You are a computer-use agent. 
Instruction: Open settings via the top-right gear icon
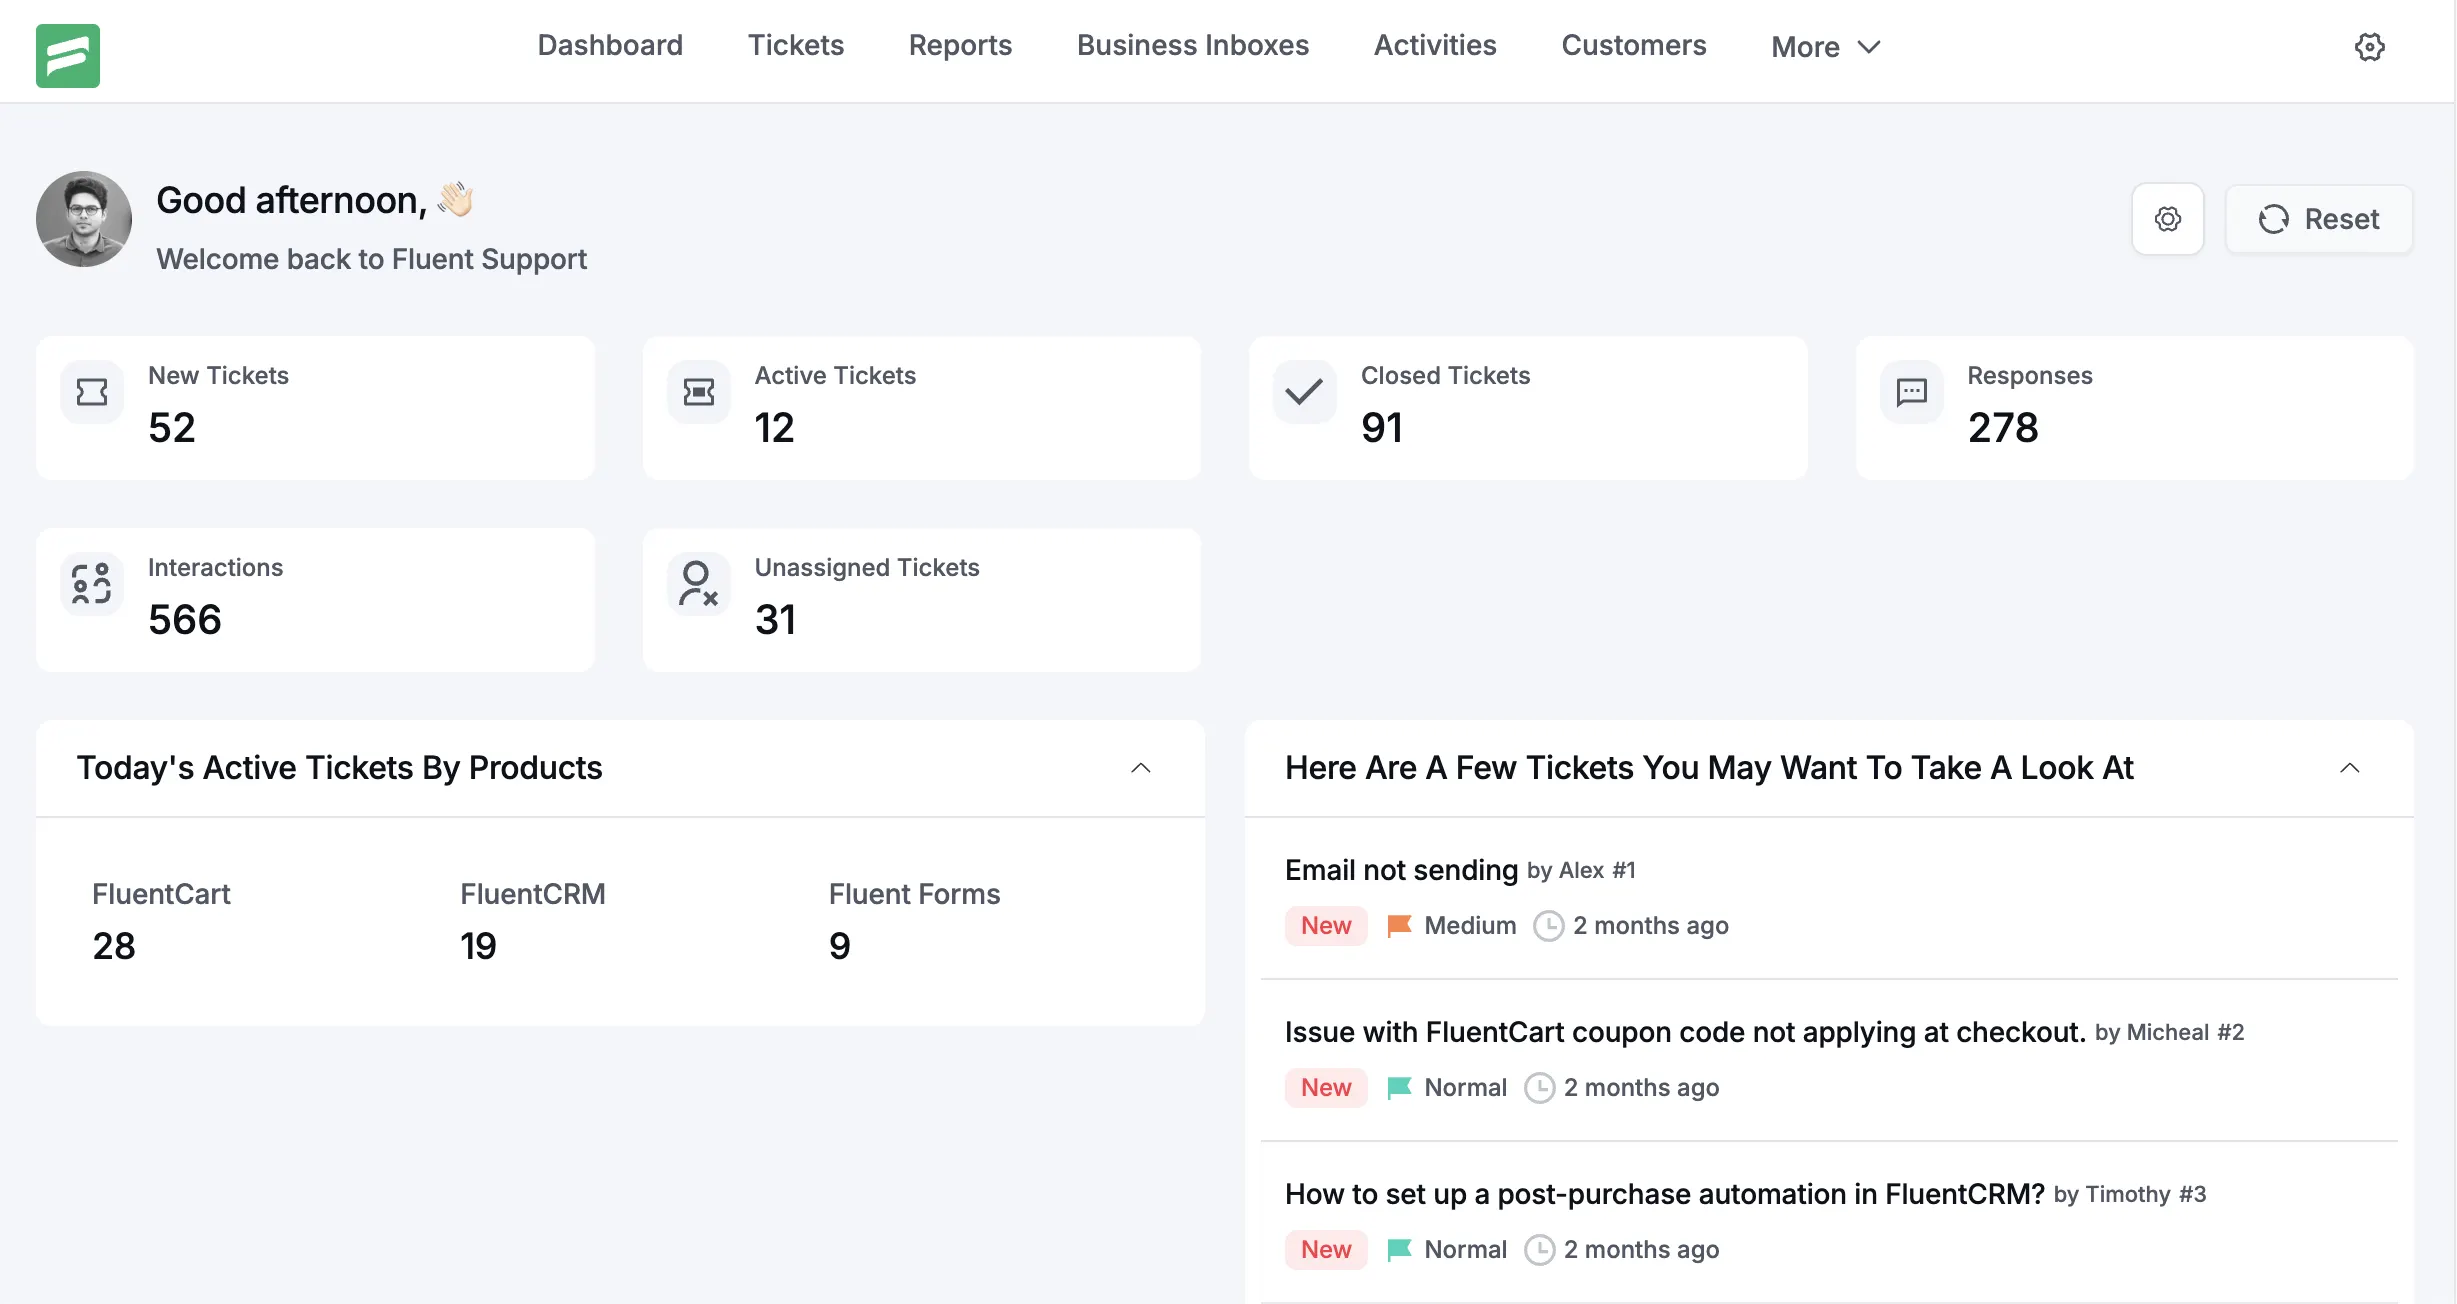point(2369,46)
